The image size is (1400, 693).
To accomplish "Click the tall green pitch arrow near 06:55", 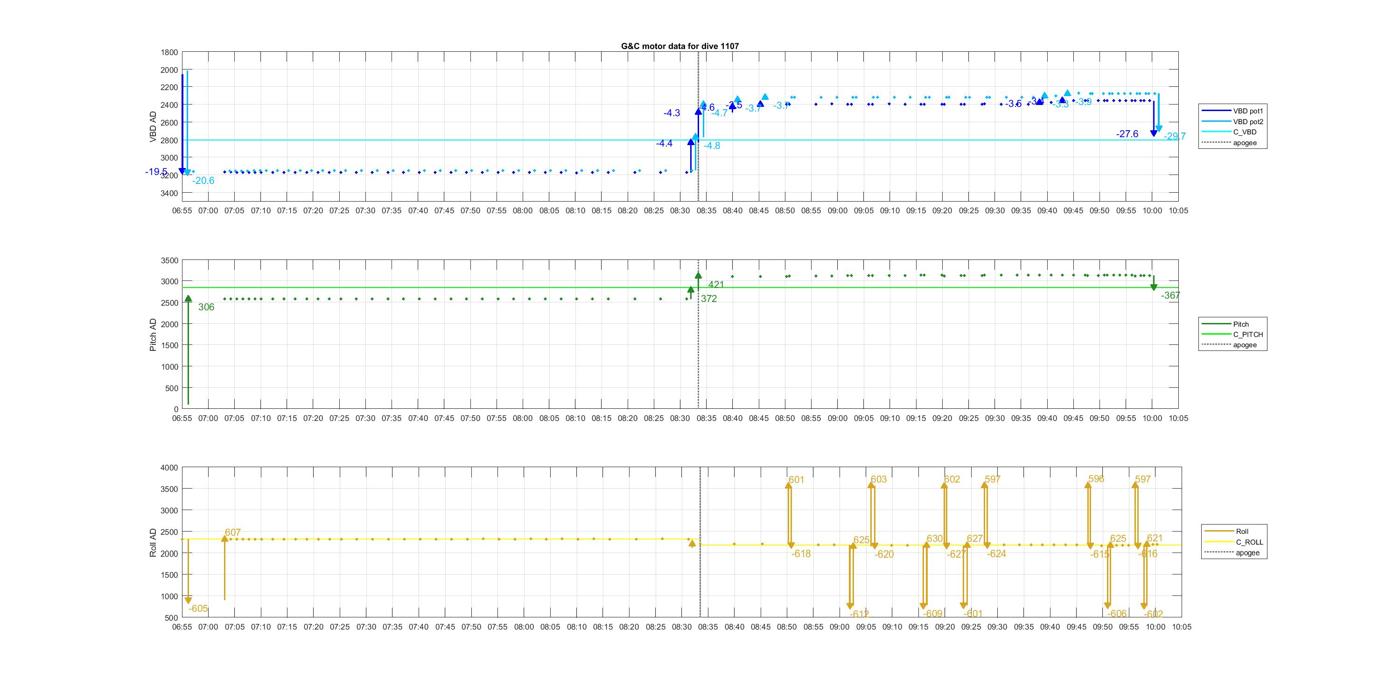I will [x=188, y=350].
